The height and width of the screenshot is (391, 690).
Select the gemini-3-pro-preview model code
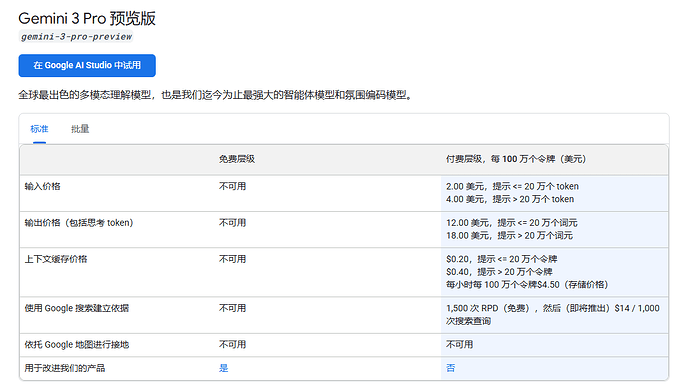[76, 37]
